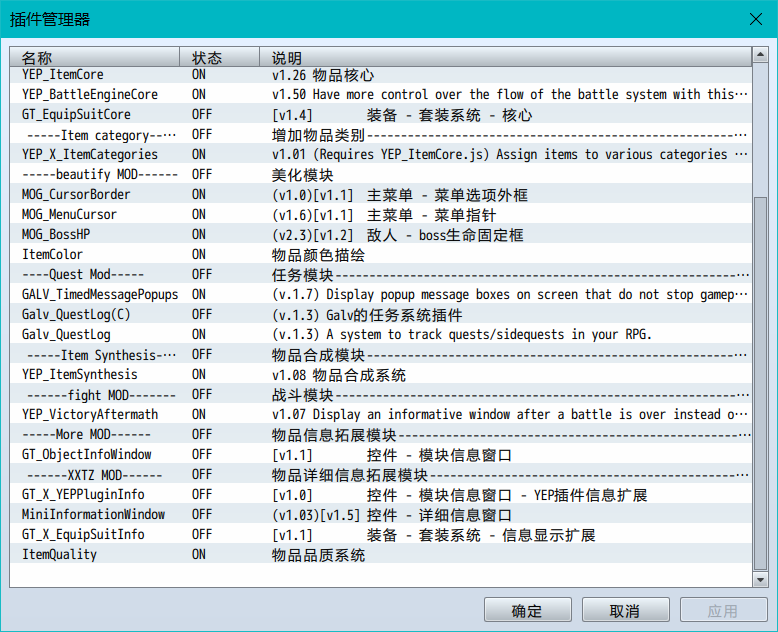Select the MOG_BossHP plugin row
This screenshot has width=778, height=632.
(x=381, y=234)
